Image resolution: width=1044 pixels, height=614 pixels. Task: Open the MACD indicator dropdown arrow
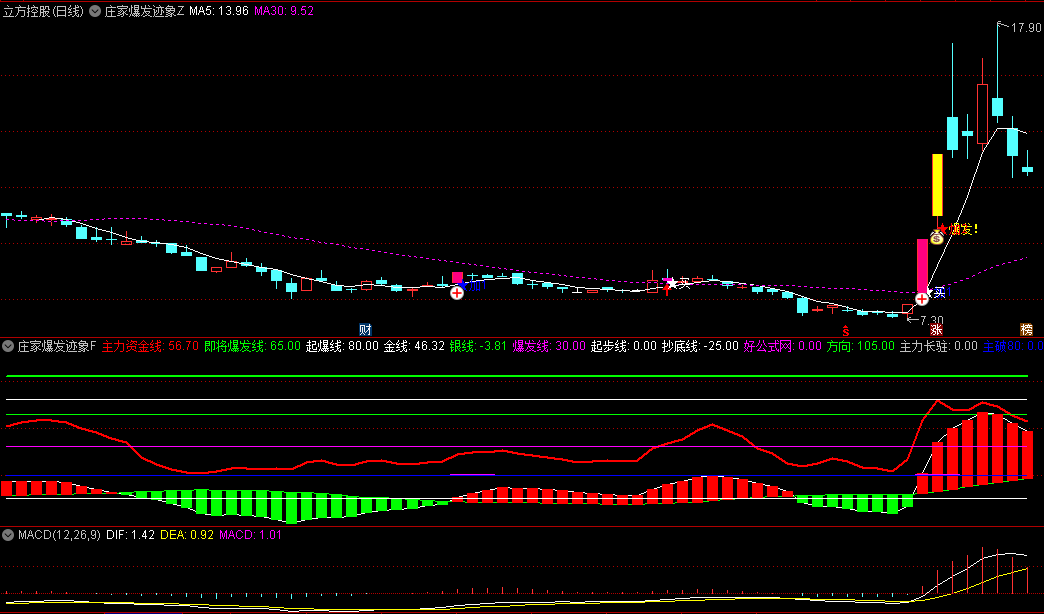click(8, 535)
